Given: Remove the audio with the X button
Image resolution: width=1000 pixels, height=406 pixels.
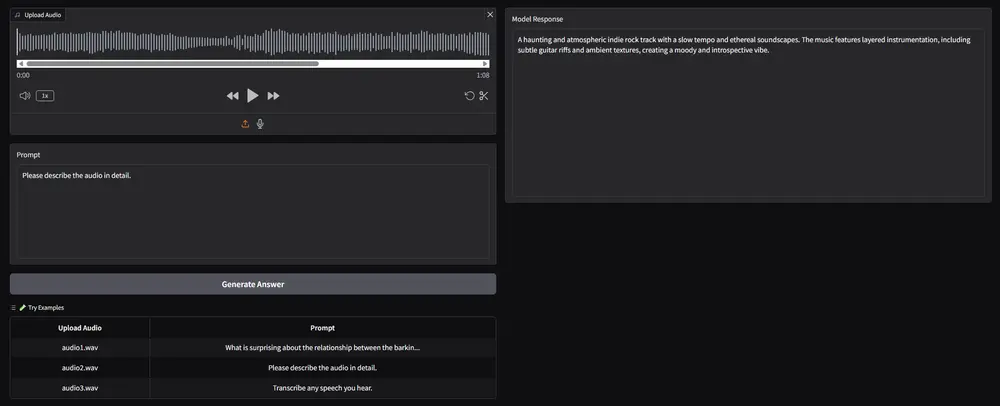Looking at the screenshot, I should point(489,15).
